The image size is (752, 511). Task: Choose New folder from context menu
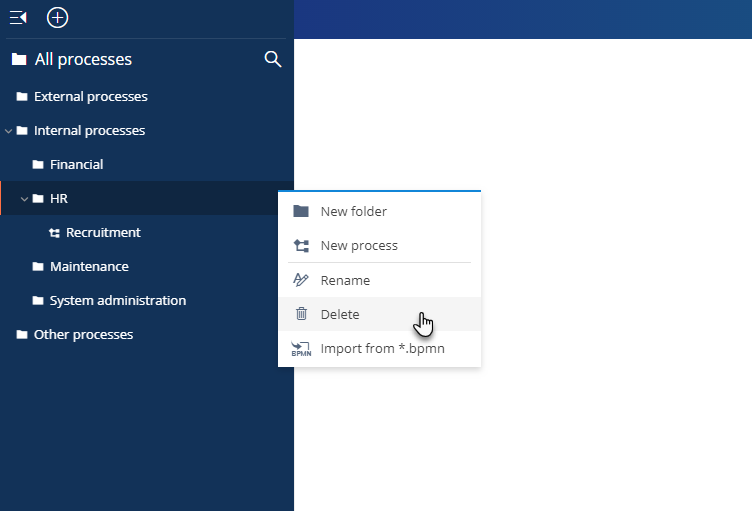(x=379, y=212)
